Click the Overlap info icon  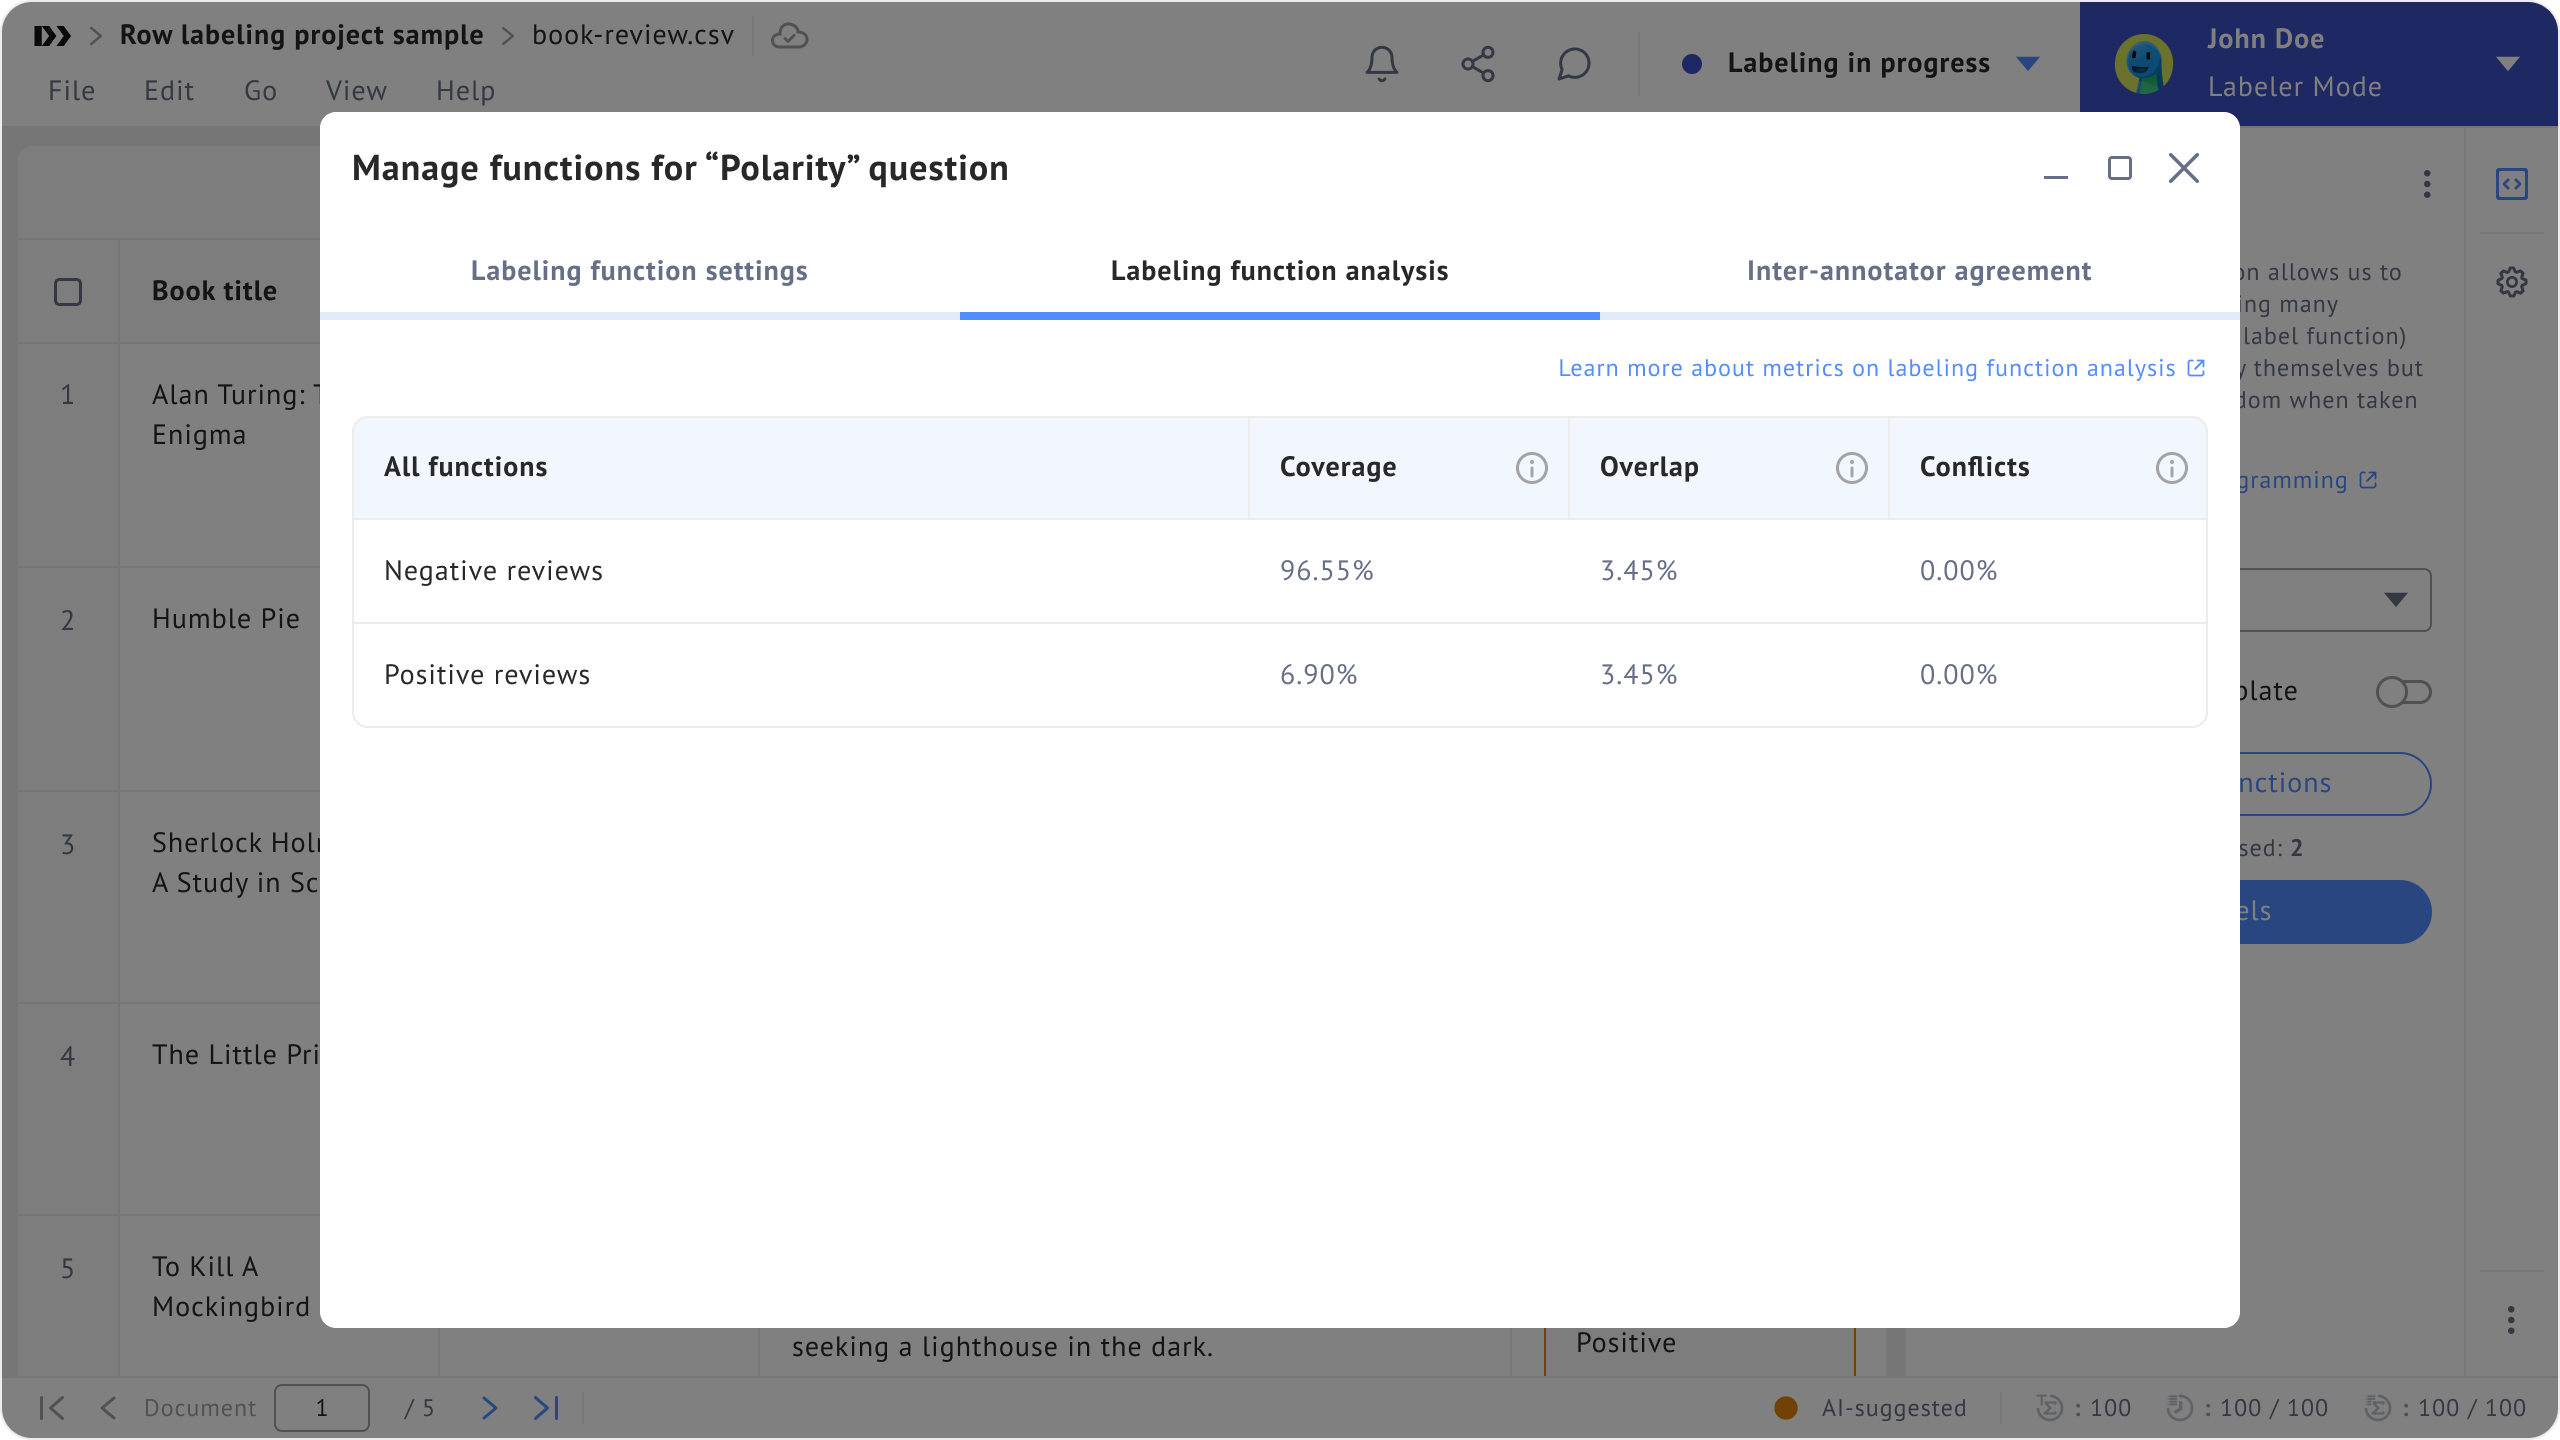coord(1851,468)
